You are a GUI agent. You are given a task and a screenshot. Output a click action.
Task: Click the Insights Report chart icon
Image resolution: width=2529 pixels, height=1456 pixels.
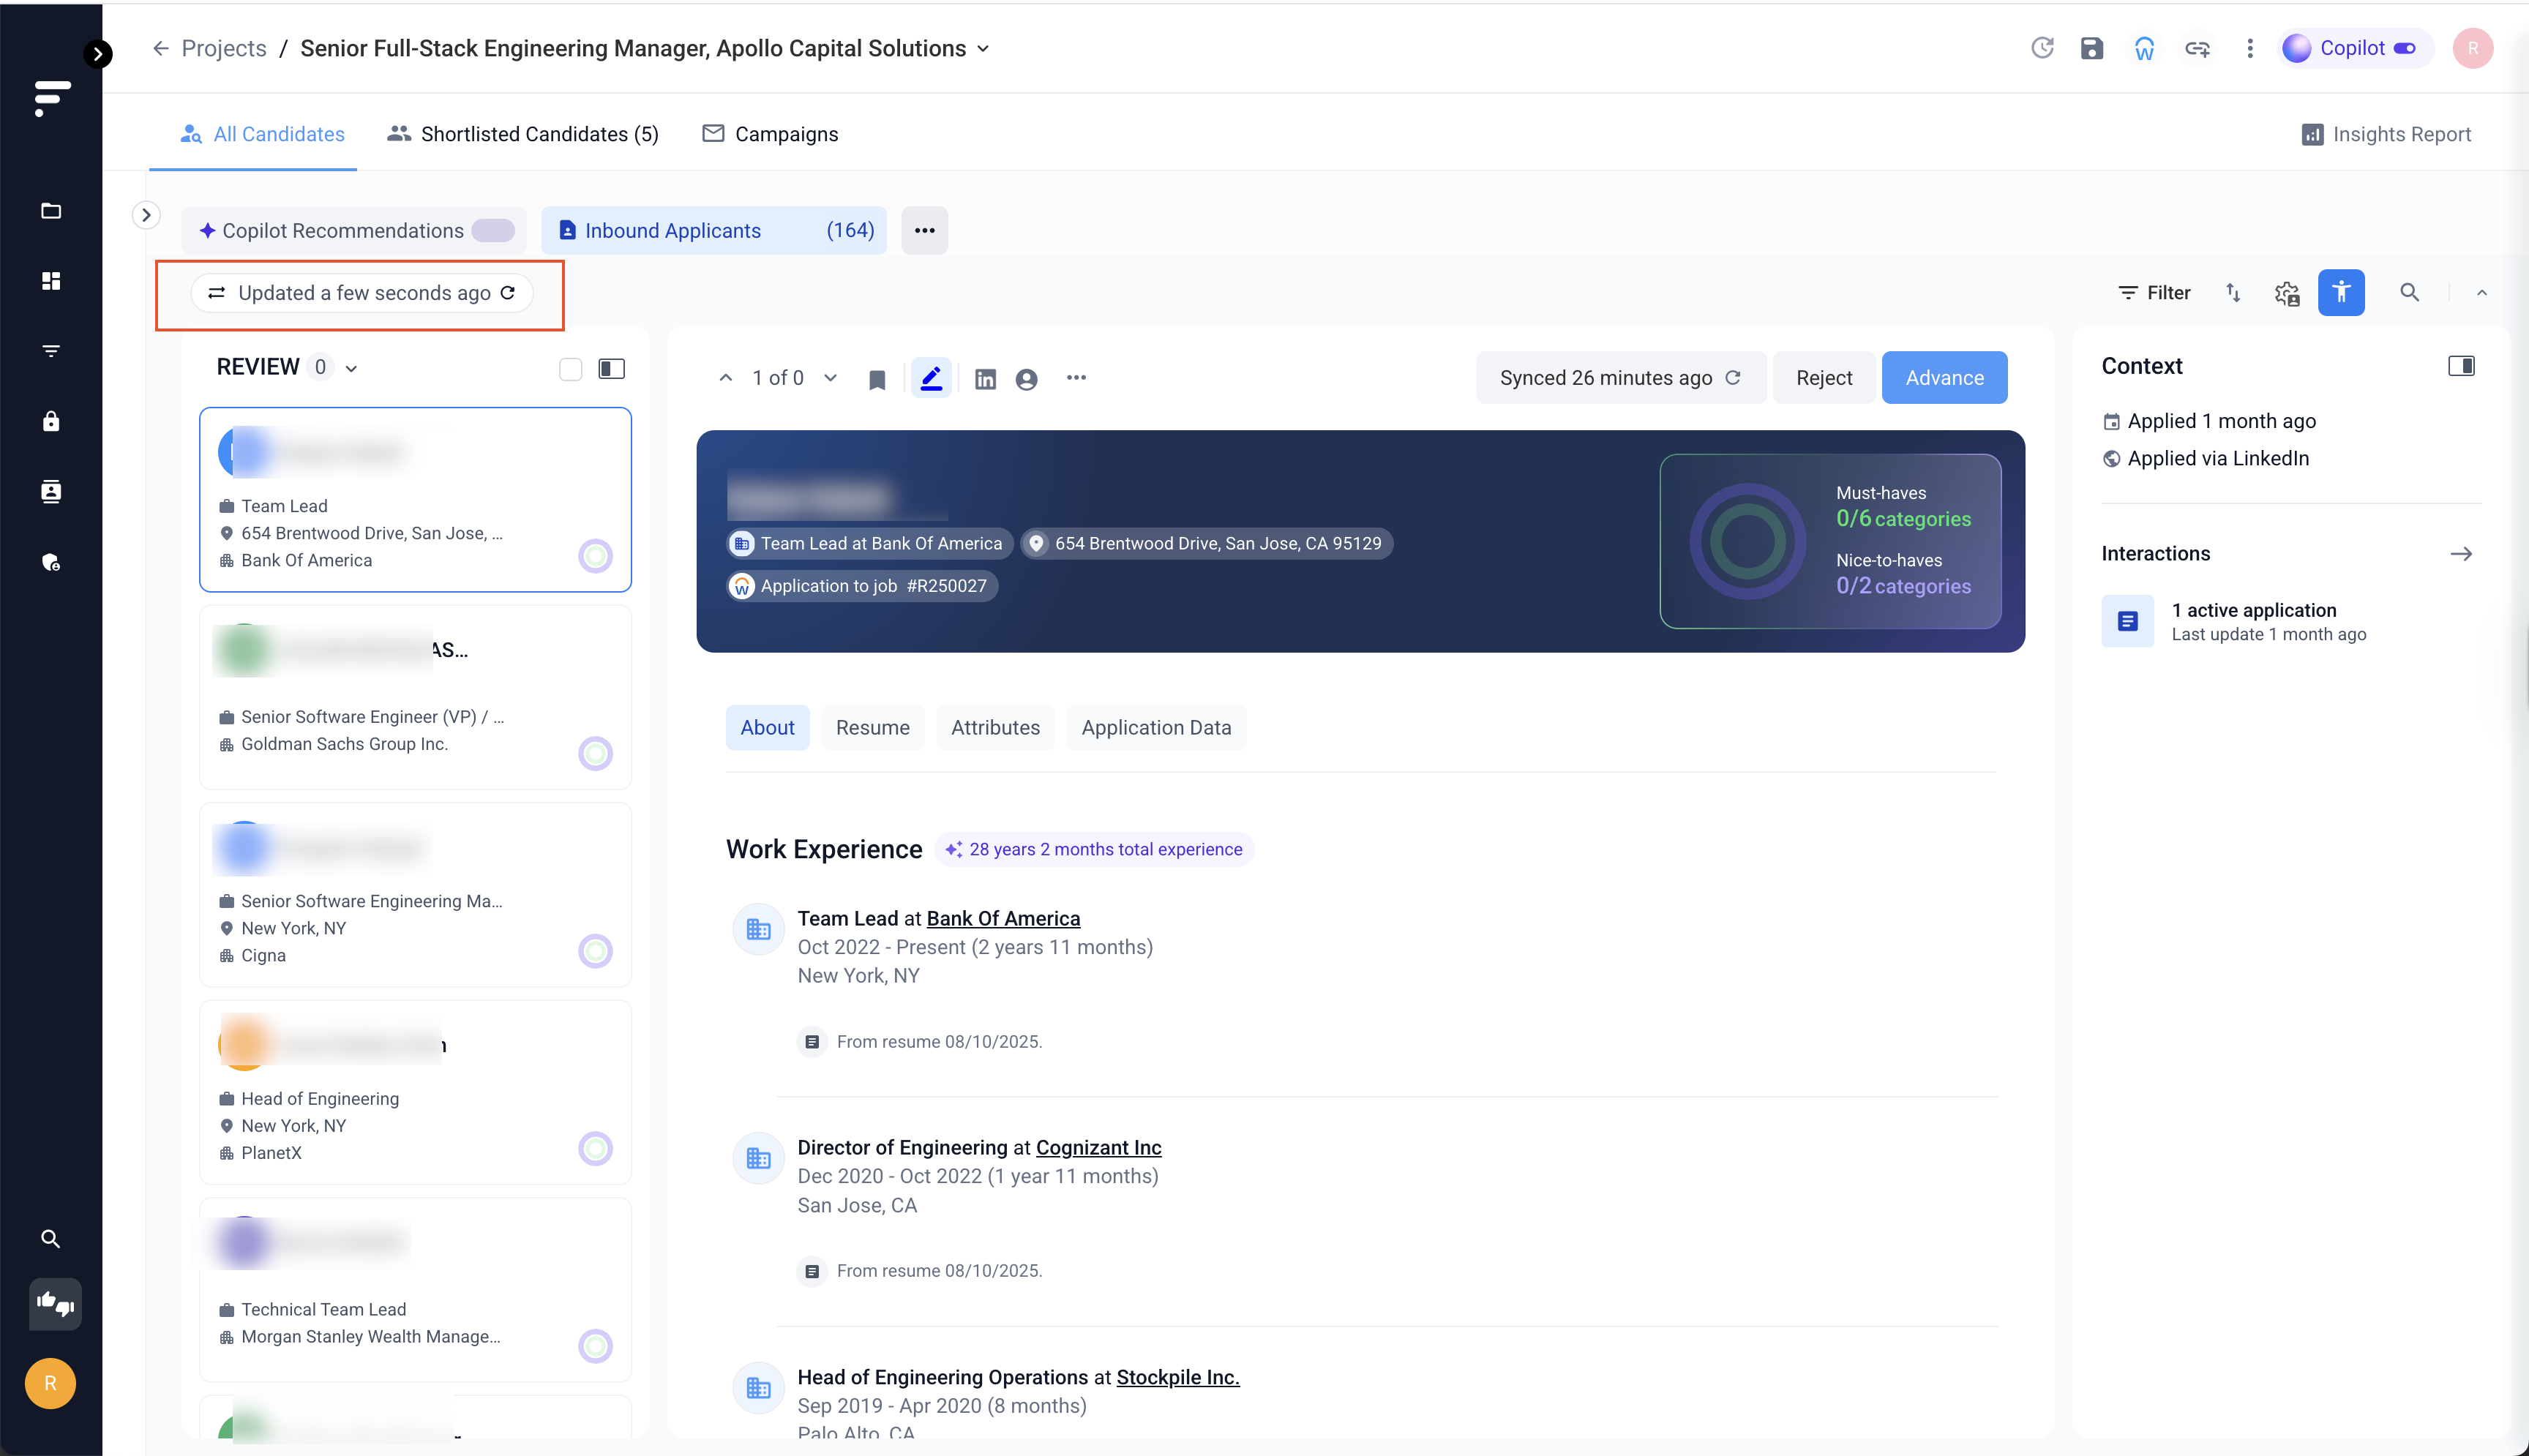click(x=2312, y=135)
